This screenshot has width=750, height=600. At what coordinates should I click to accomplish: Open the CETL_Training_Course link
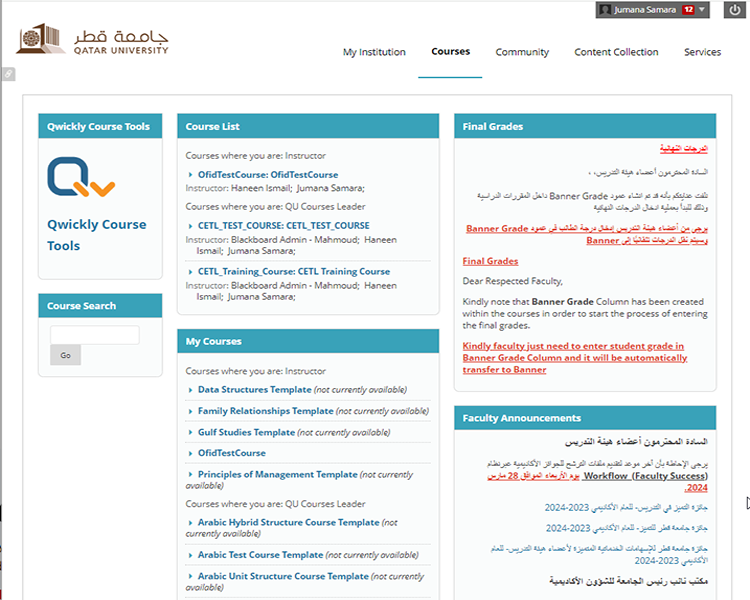click(294, 271)
